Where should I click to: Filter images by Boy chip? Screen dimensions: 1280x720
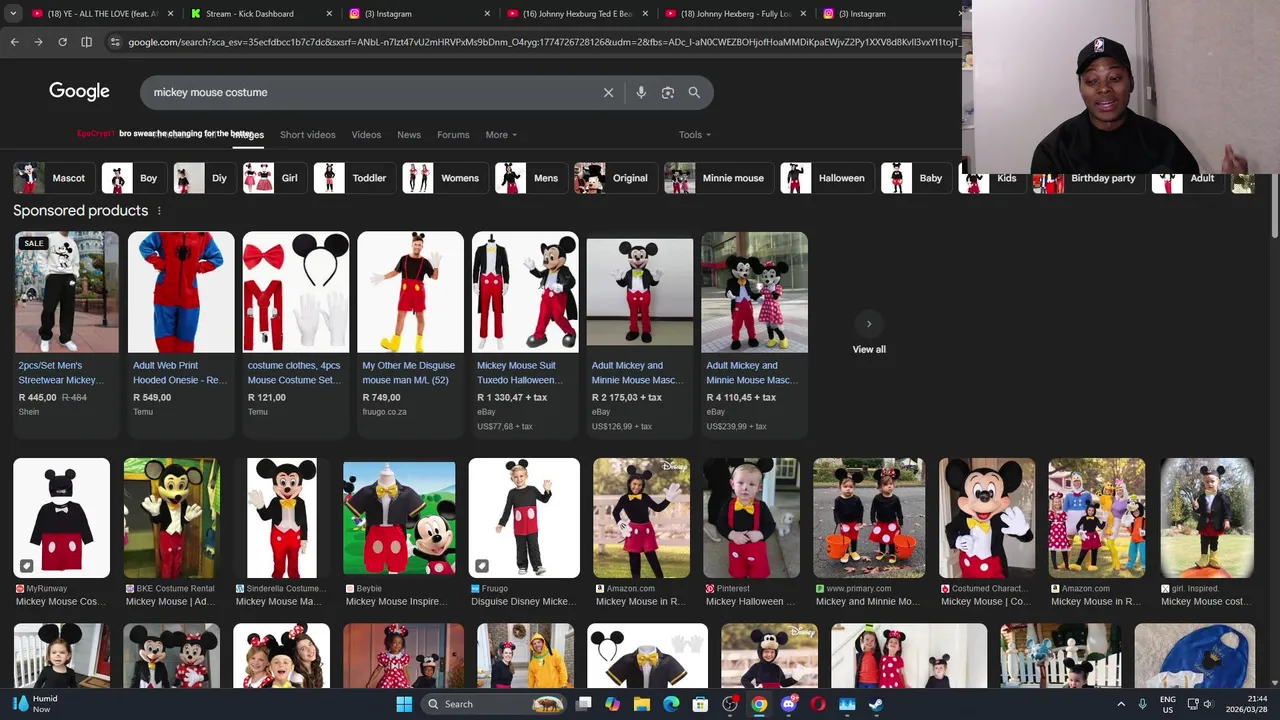(x=133, y=178)
